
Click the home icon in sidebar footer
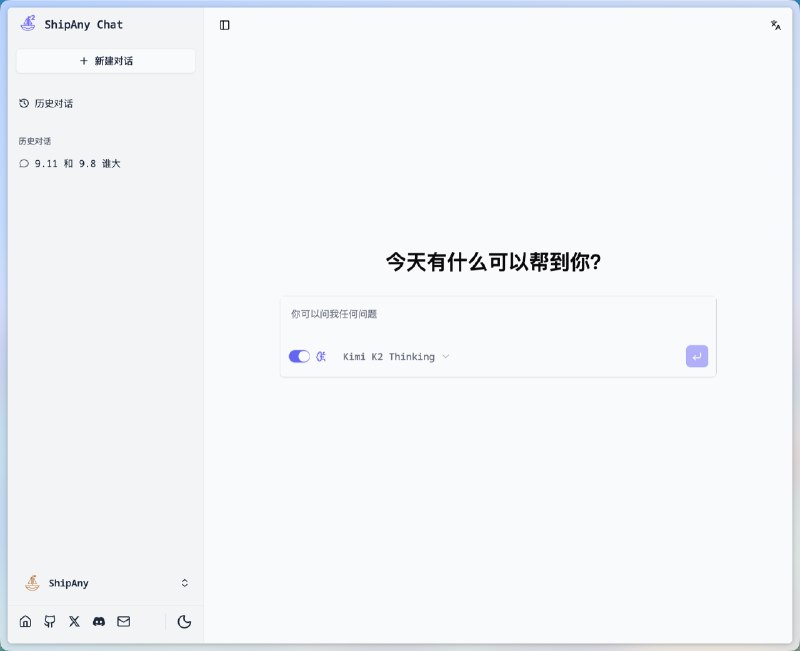25,621
